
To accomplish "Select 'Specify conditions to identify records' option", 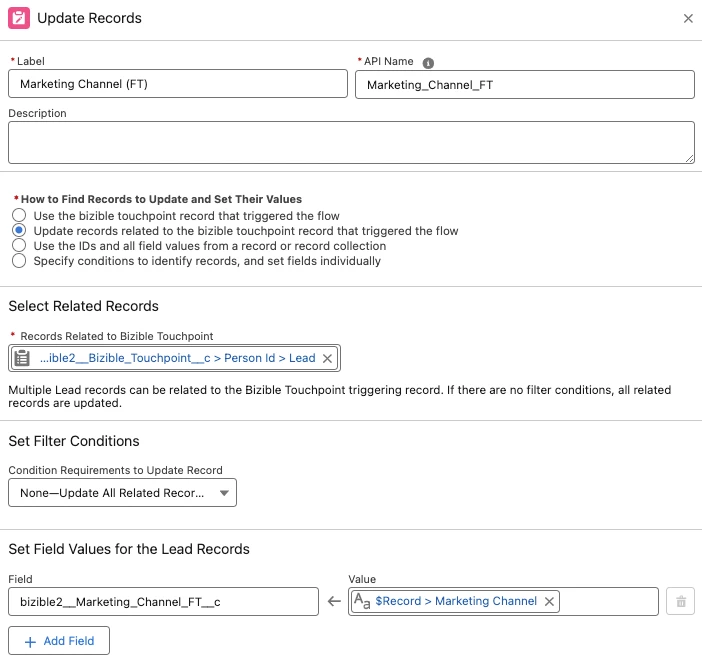I will [x=18, y=261].
